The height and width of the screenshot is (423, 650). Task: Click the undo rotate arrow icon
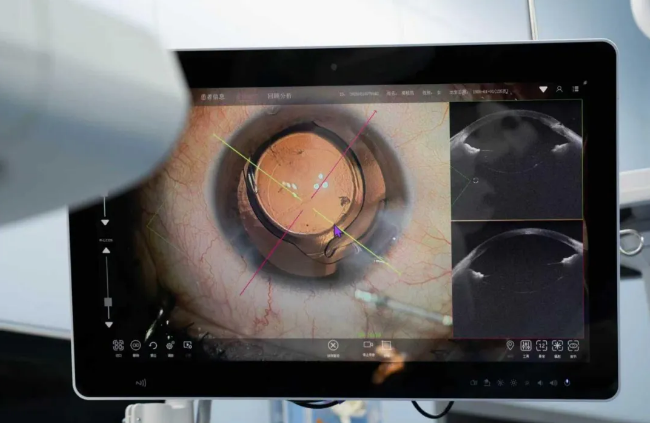pyautogui.click(x=153, y=346)
